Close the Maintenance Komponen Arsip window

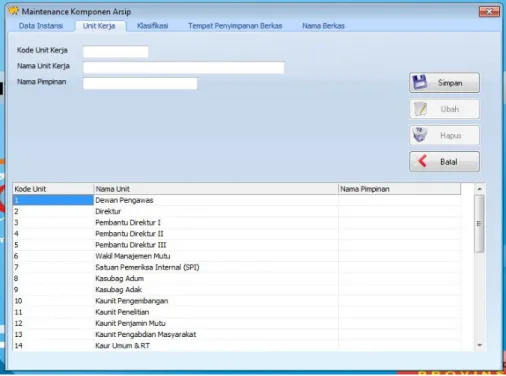489,12
